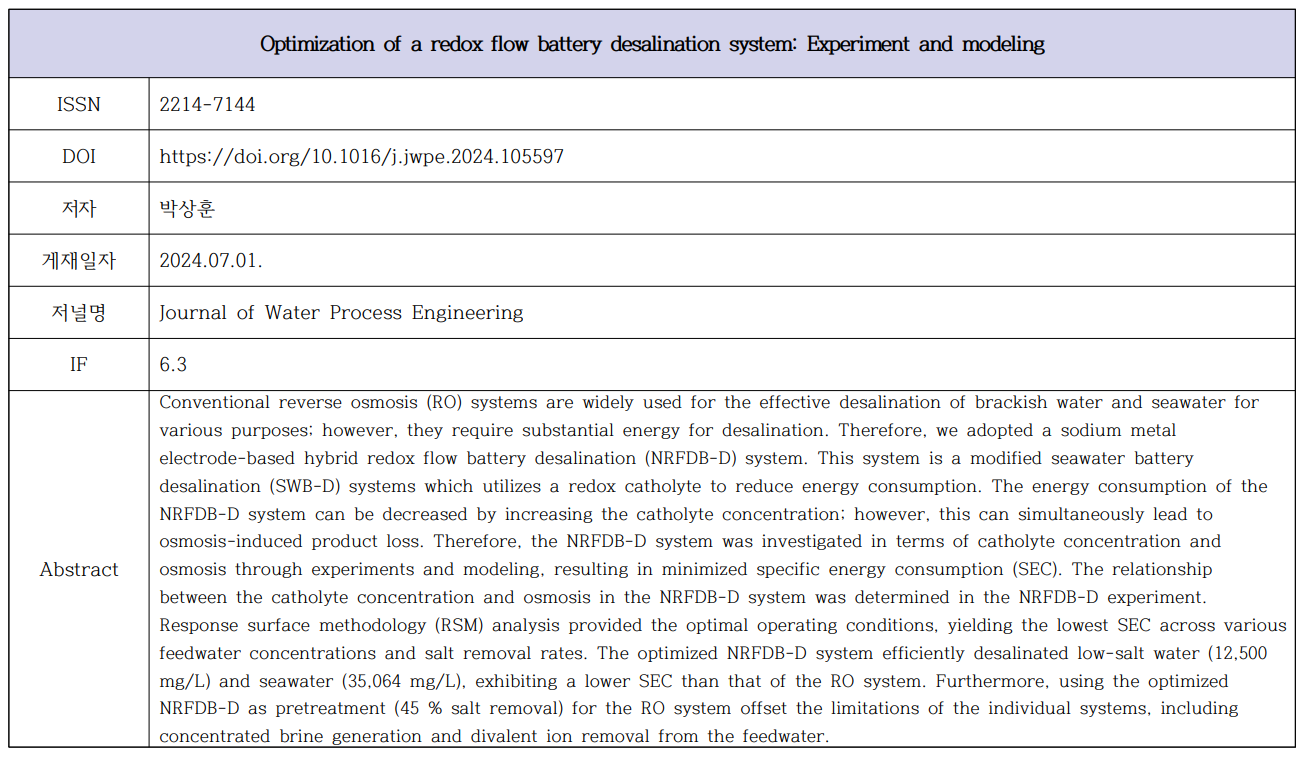Click the 저자 label cell
Viewport: 1311px width, 762px height.
(79, 209)
